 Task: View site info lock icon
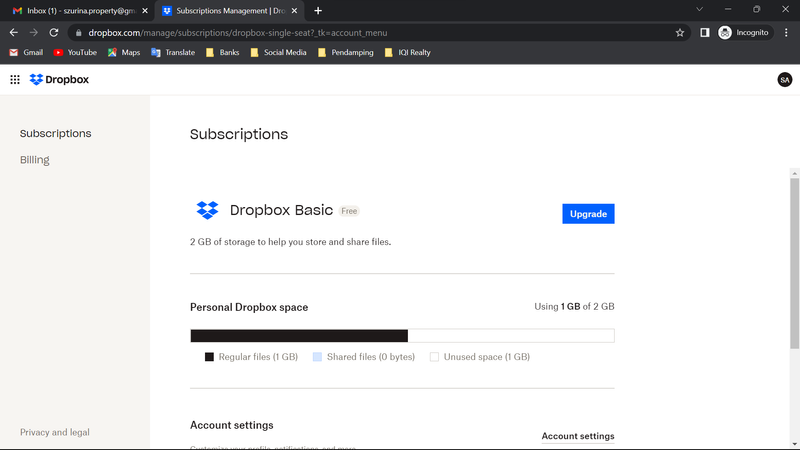(x=78, y=33)
